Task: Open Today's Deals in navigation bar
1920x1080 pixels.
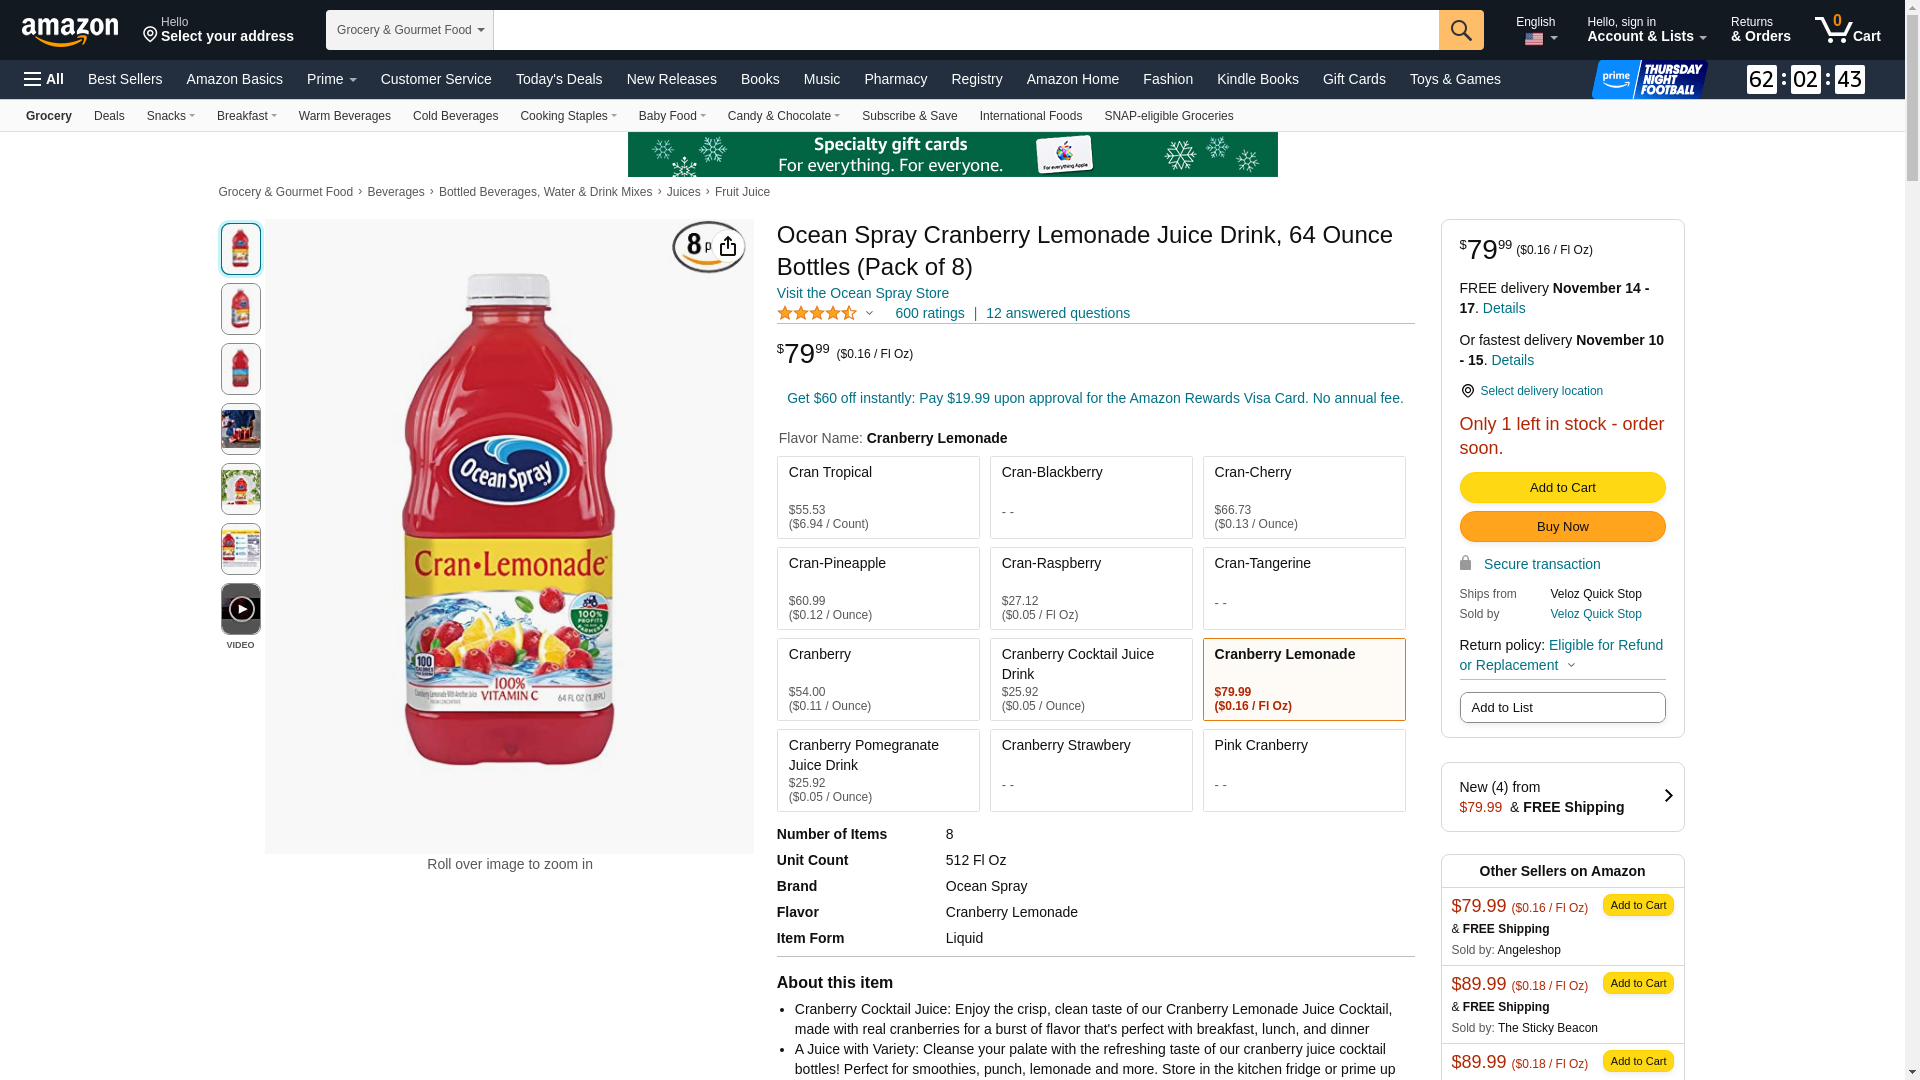Action: pyautogui.click(x=559, y=79)
